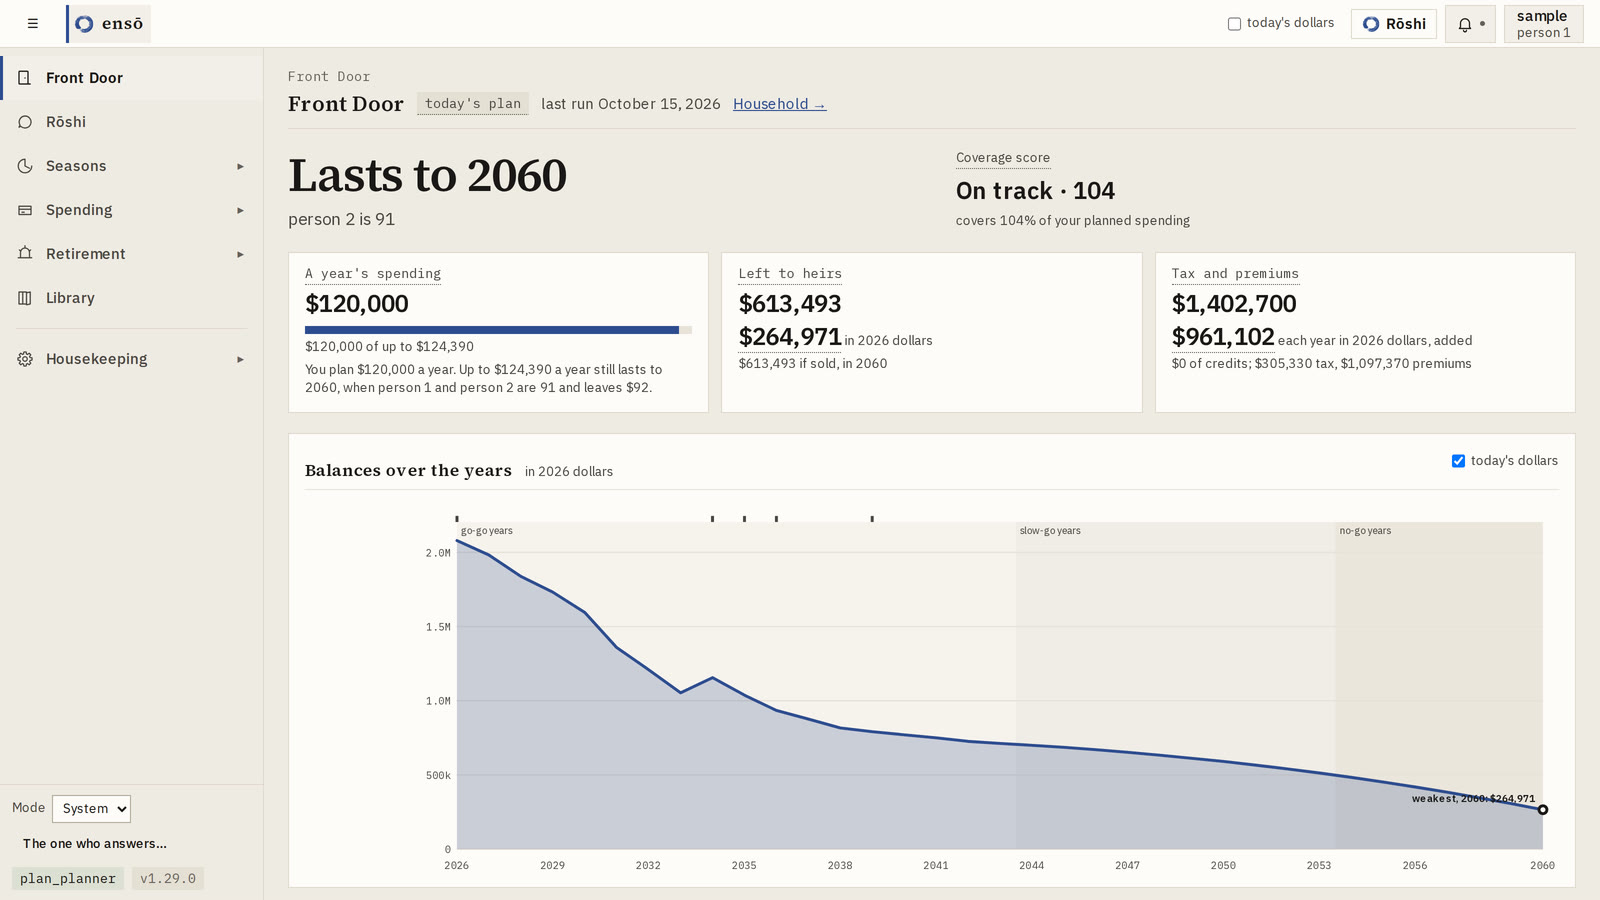Click the weakest 2060 chart endpoint marker

1543,809
